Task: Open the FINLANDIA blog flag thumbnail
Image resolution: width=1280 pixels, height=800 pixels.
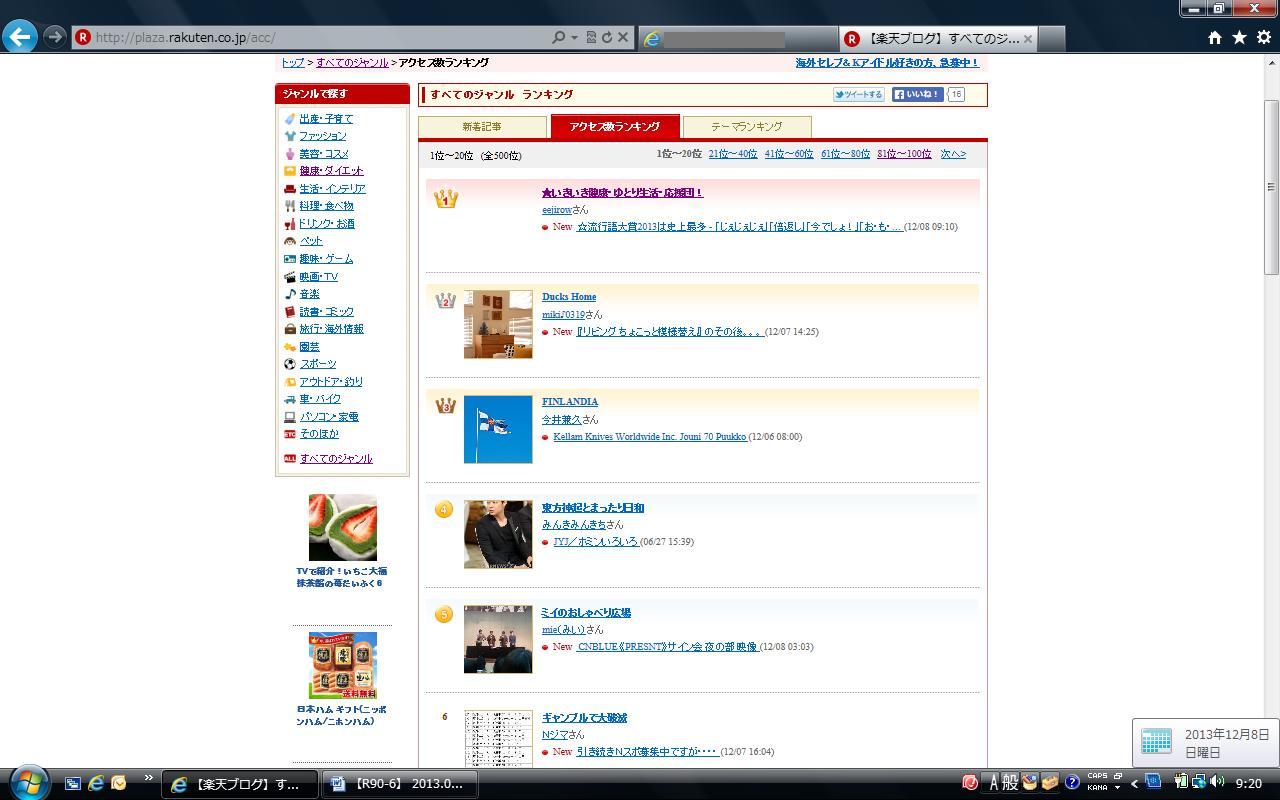Action: [498, 429]
